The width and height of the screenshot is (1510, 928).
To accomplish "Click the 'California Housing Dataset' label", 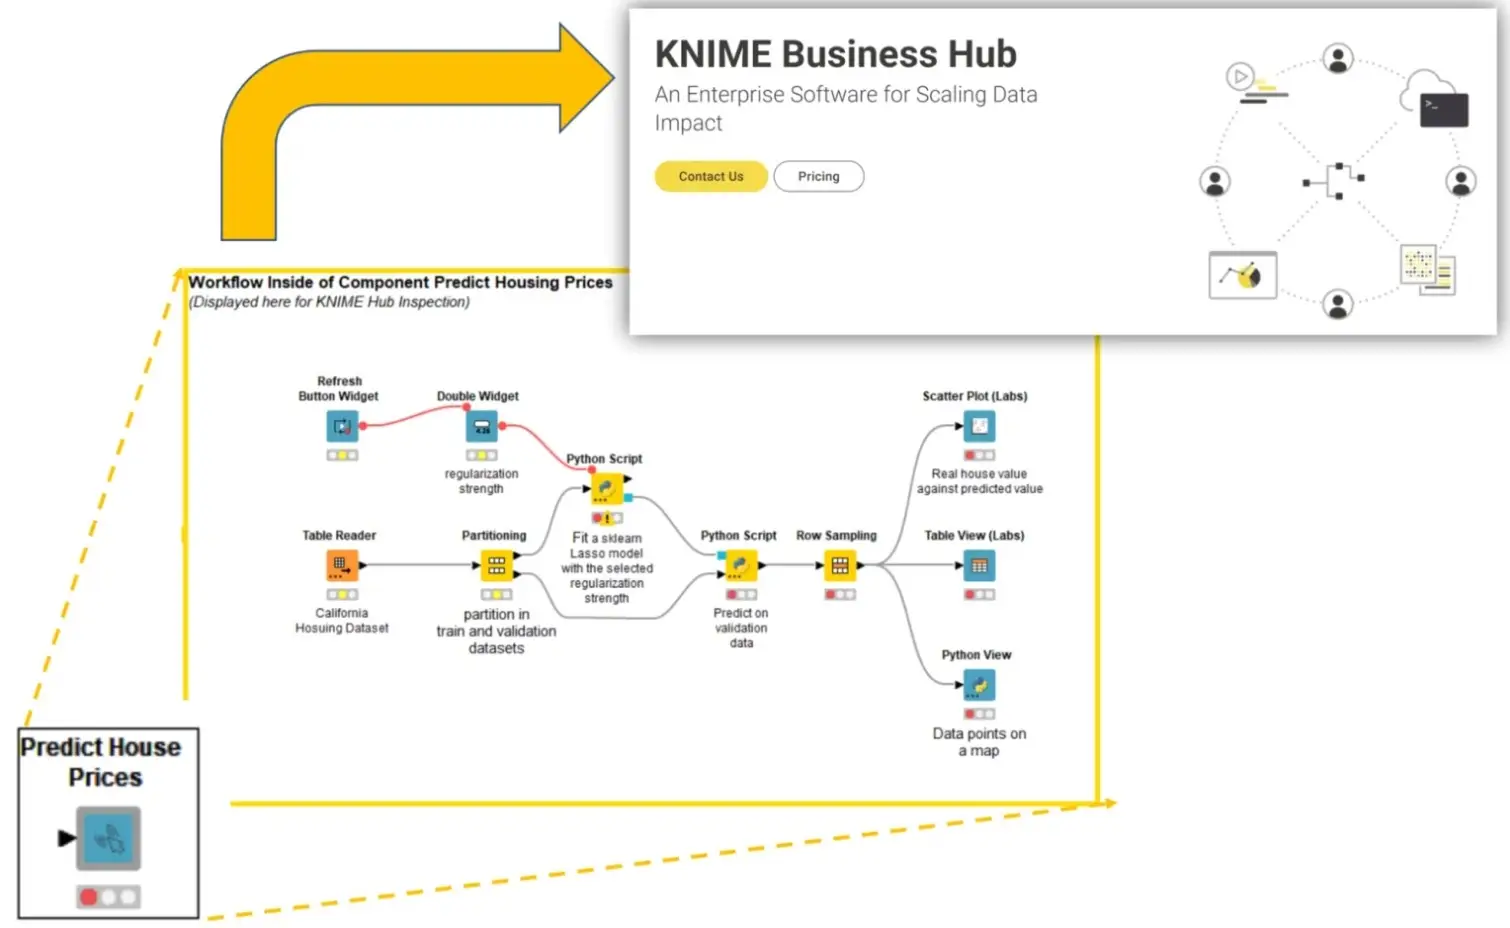I will click(342, 621).
